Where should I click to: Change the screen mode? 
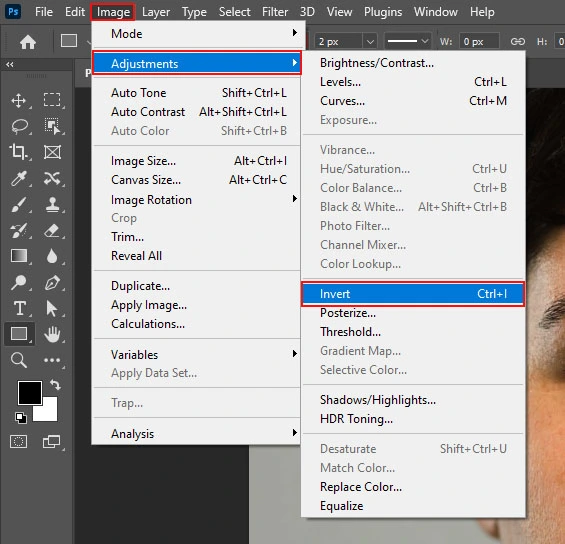click(52, 441)
